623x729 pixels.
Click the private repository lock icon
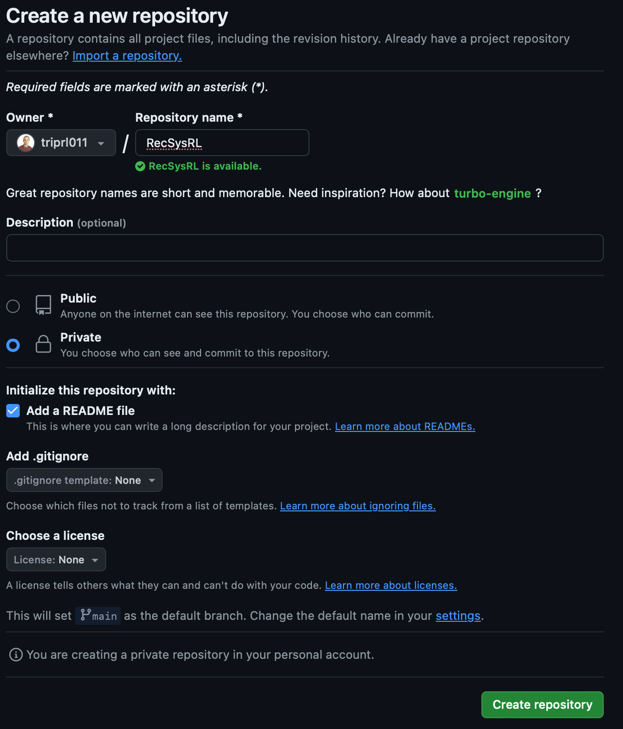point(43,344)
